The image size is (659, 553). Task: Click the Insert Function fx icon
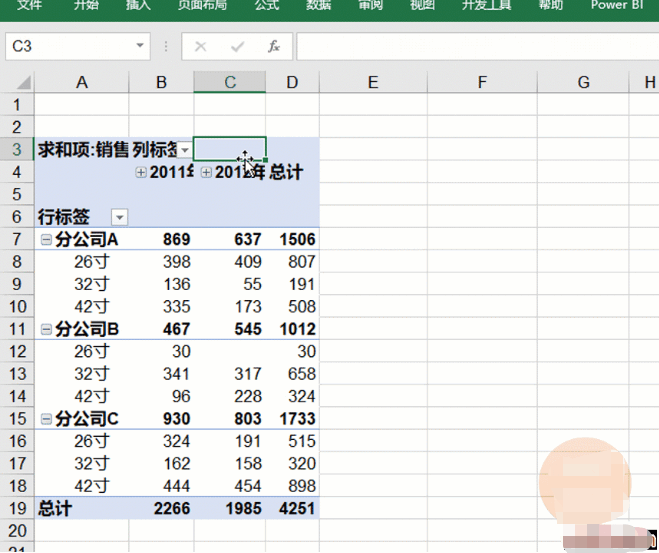tap(274, 46)
